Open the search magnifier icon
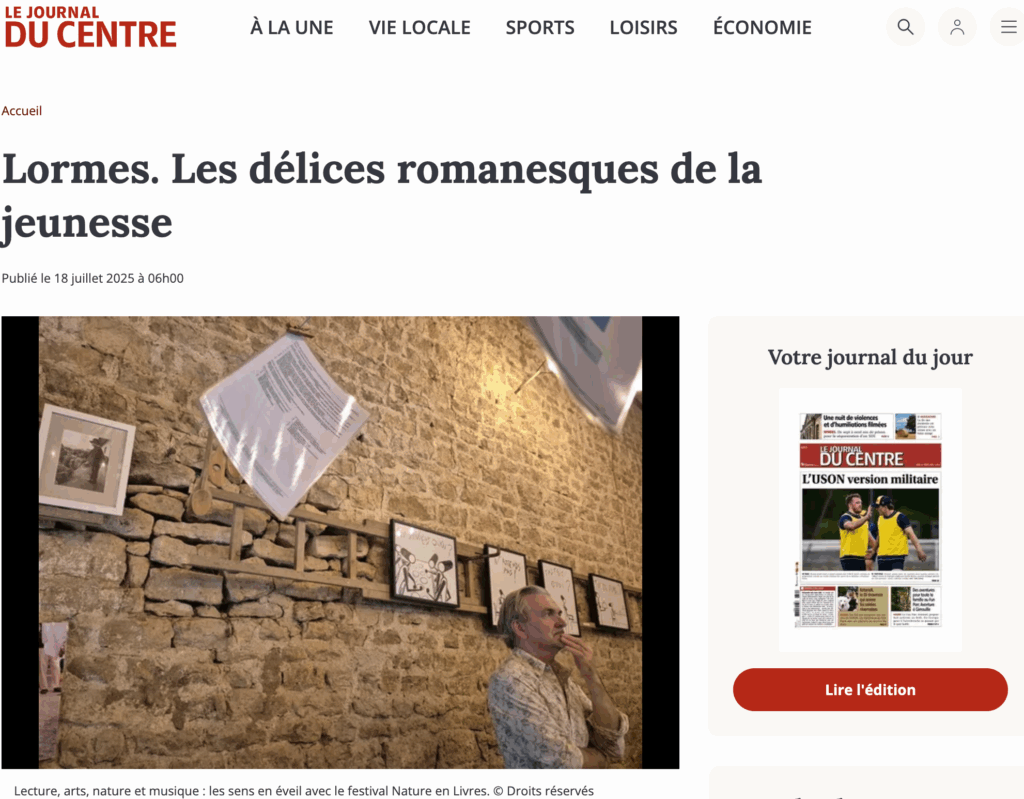This screenshot has width=1024, height=799. point(905,27)
